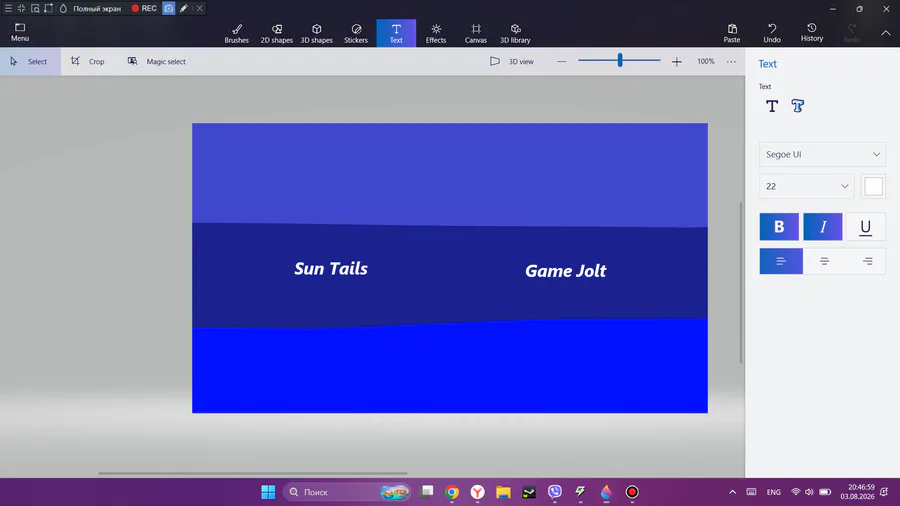
Task: Click the recorder's selection area icon
Action: 49,8
